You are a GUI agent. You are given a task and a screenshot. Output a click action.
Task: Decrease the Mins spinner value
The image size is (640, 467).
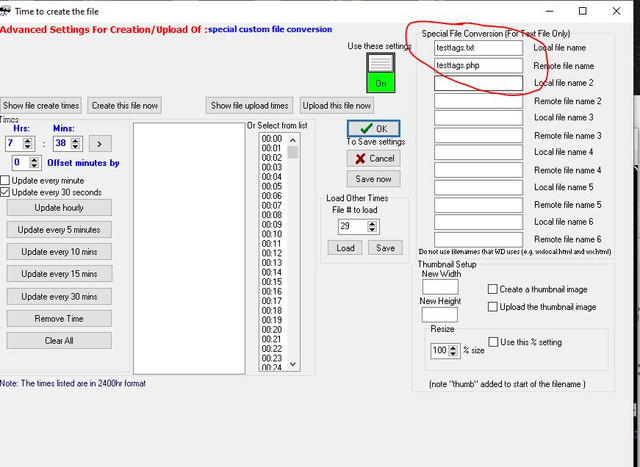coord(75,147)
